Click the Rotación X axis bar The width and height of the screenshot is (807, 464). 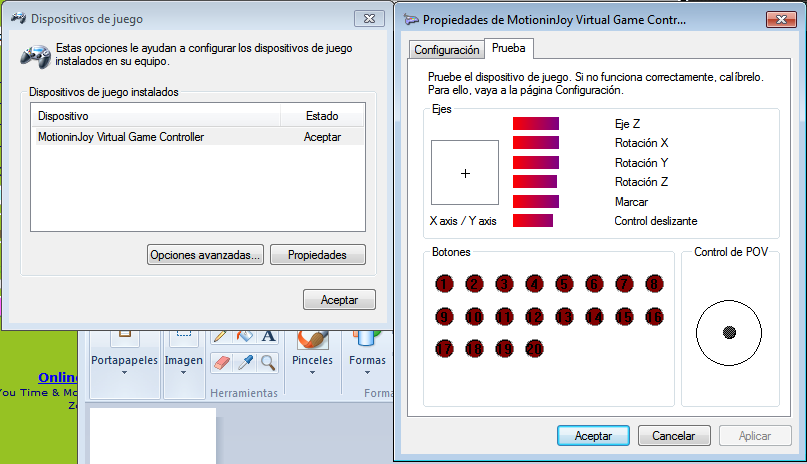click(x=536, y=142)
